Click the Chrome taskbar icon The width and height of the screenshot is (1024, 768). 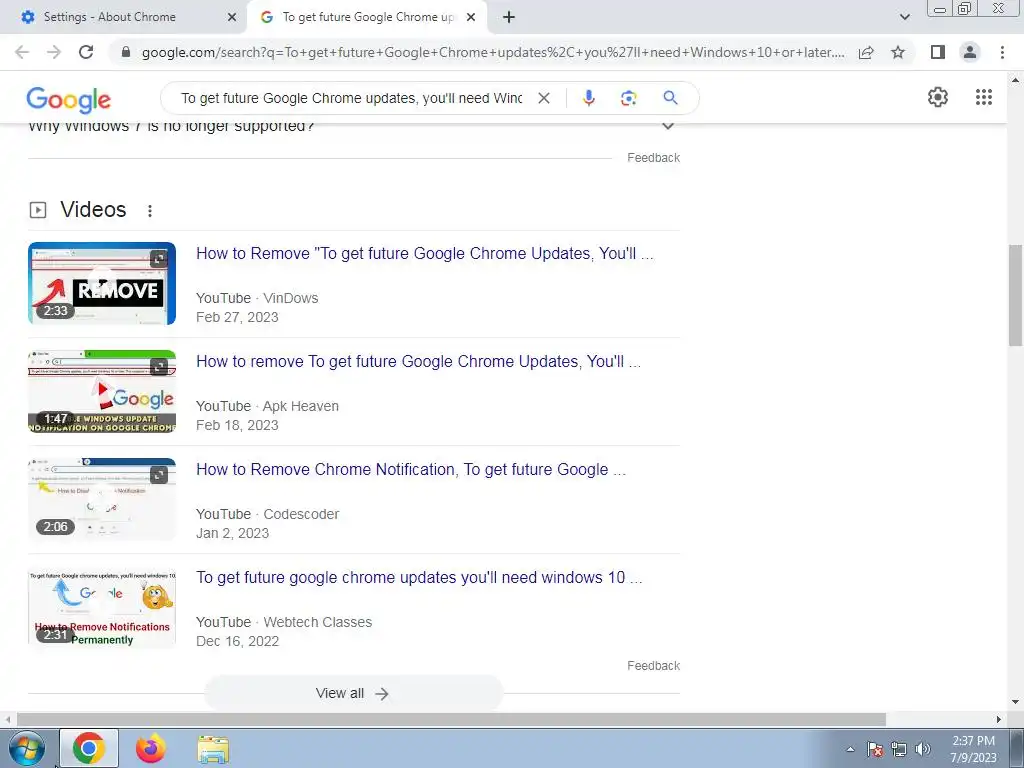[89, 748]
